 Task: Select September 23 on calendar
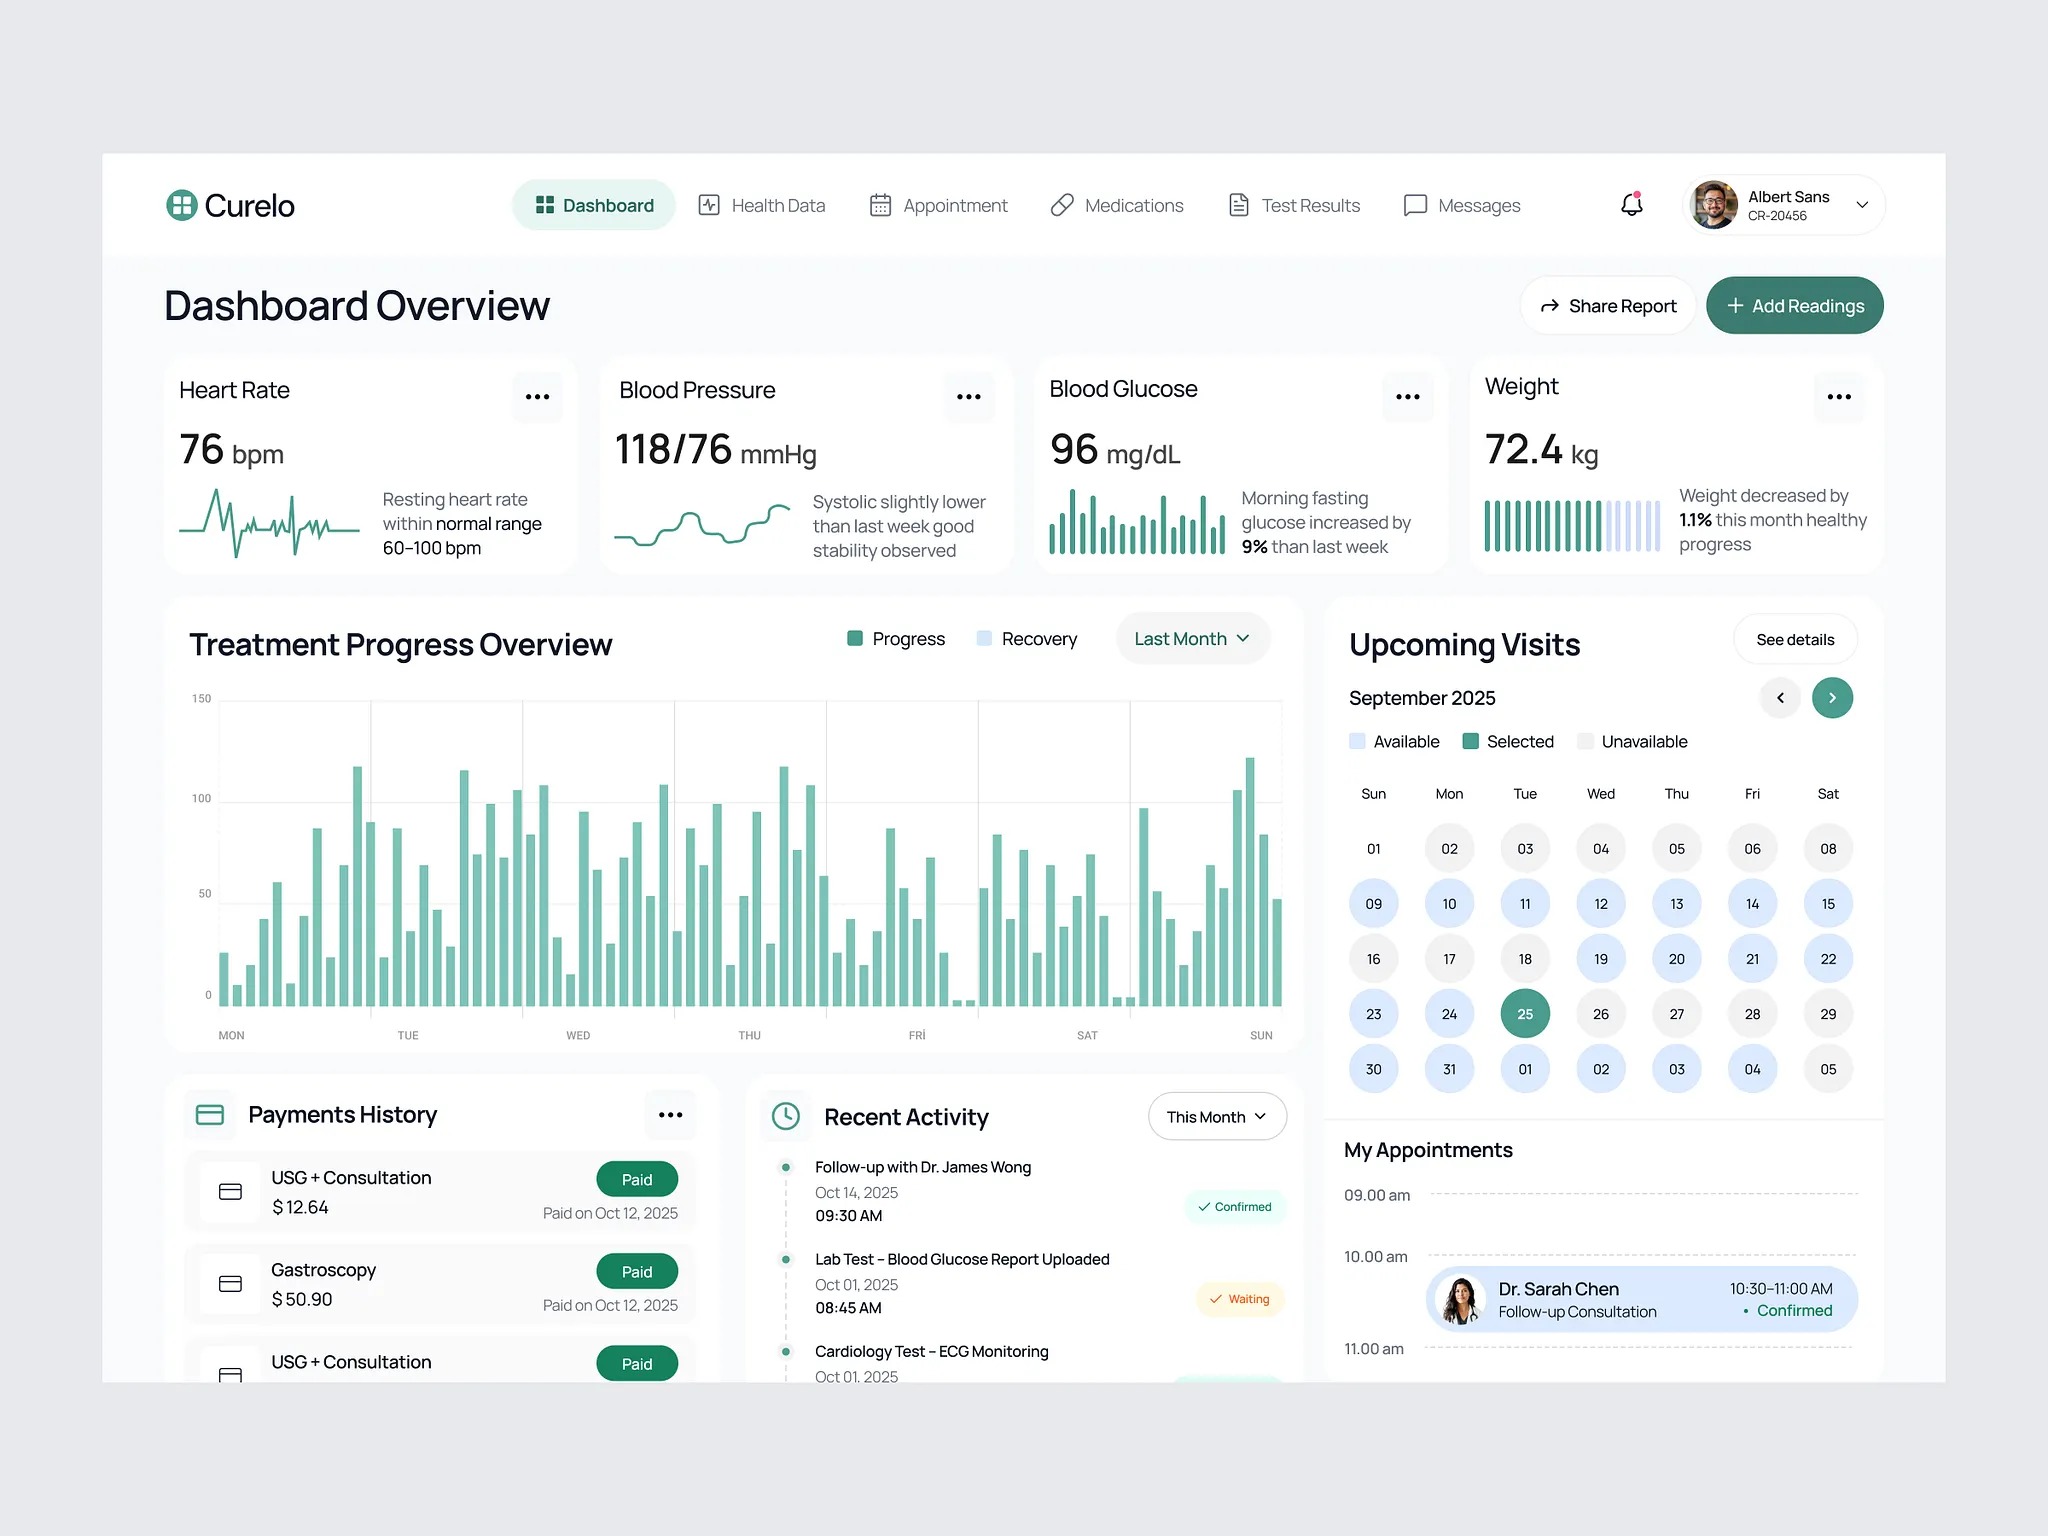pyautogui.click(x=1374, y=1014)
